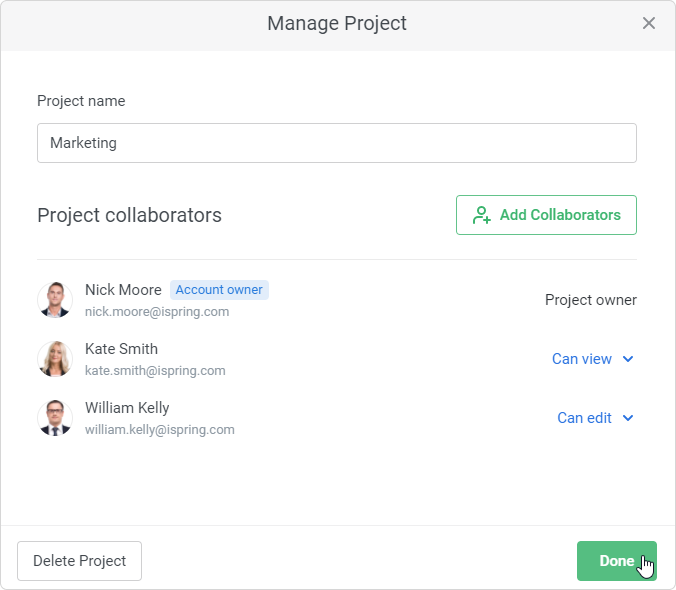This screenshot has height=590, width=676.
Task: Click the Account owner badge
Action: 219,290
